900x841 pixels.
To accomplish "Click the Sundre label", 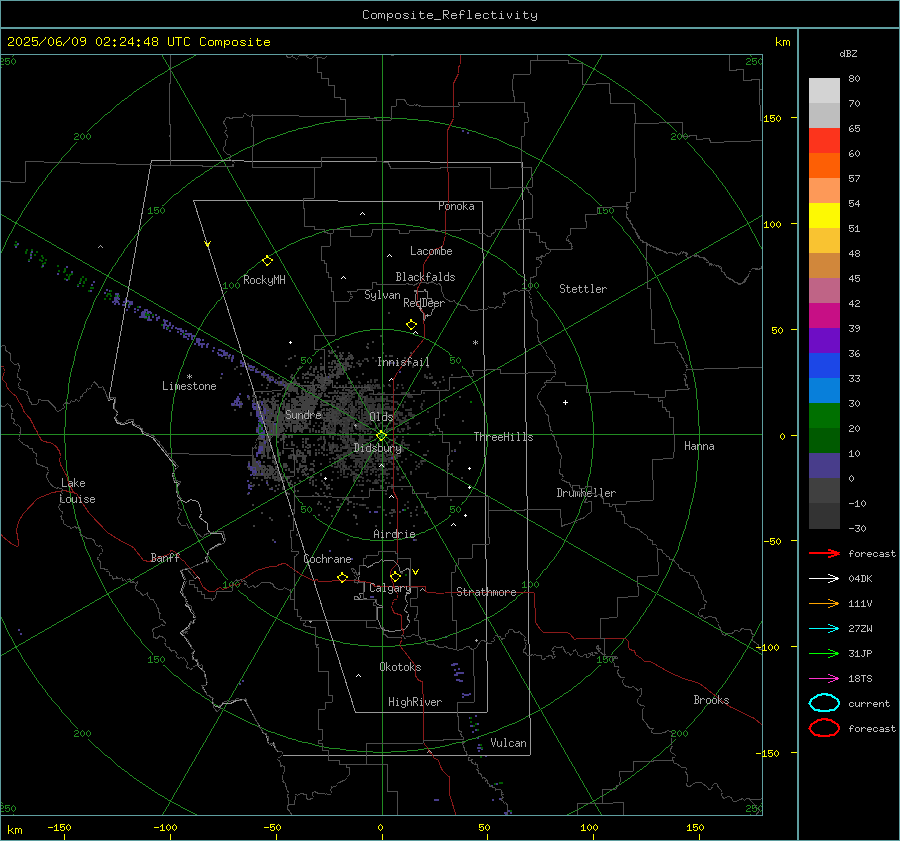I will pyautogui.click(x=303, y=414).
